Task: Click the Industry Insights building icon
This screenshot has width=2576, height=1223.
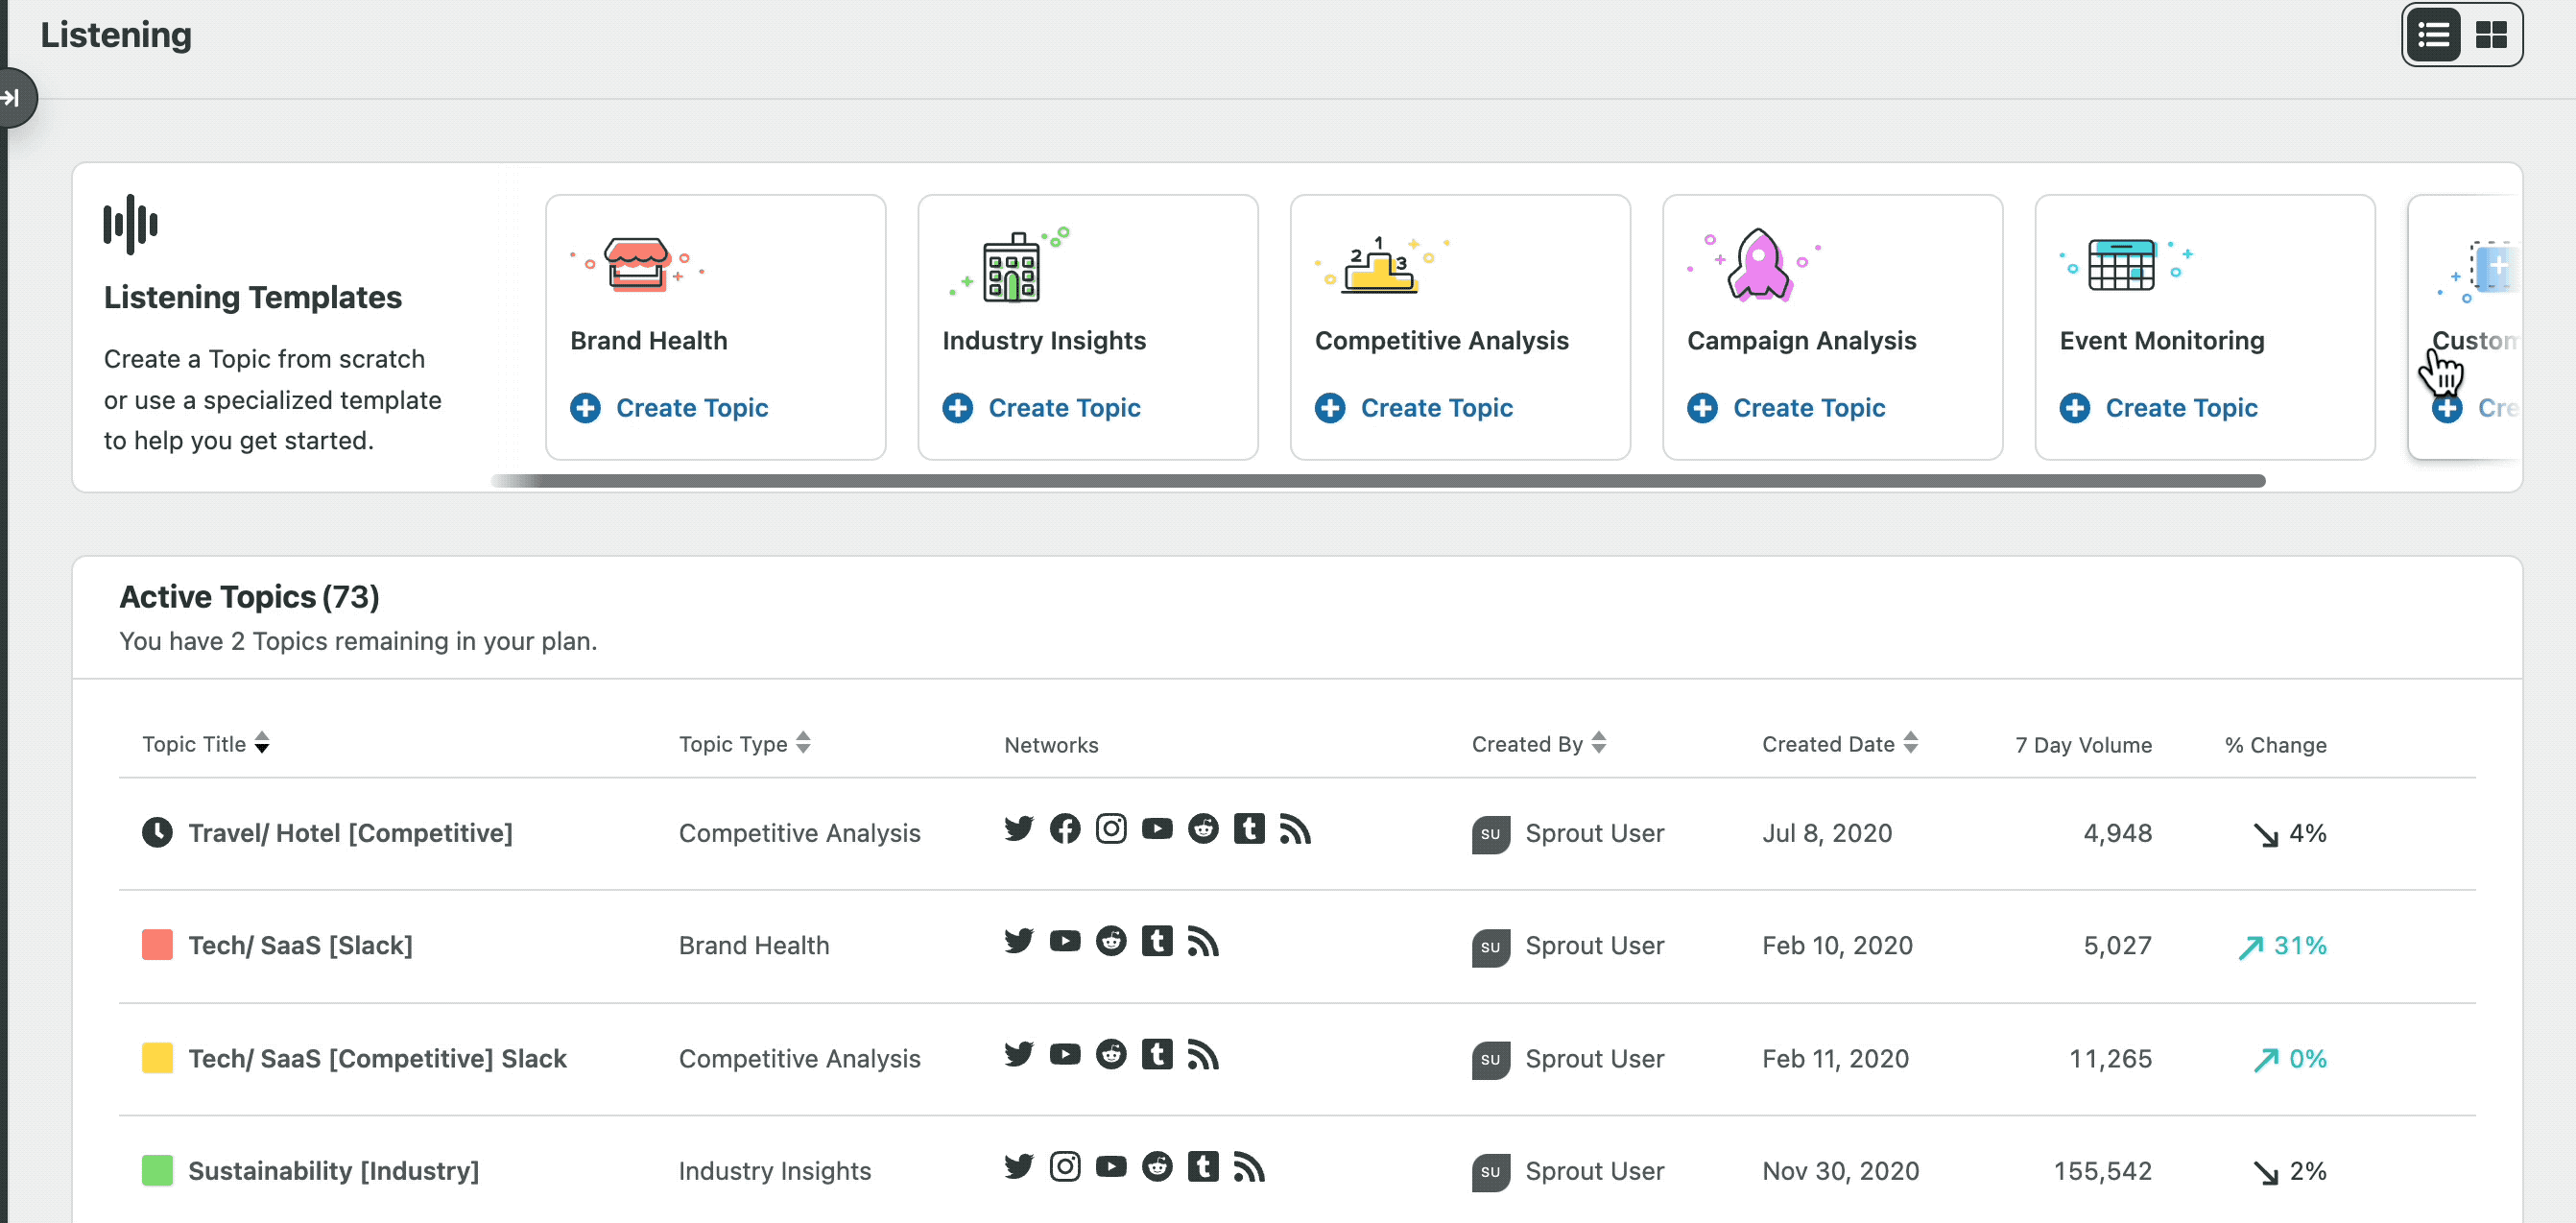Action: (1010, 268)
